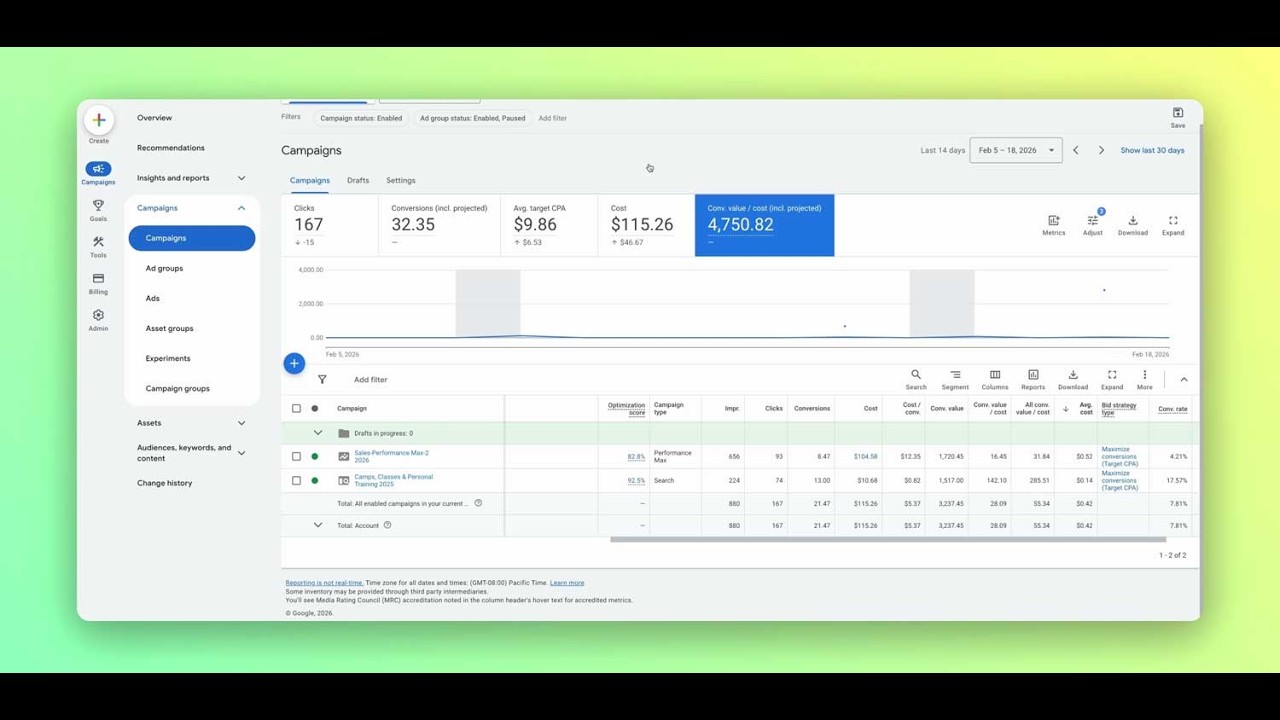Toggle the select-all checkbox in table header

296,408
